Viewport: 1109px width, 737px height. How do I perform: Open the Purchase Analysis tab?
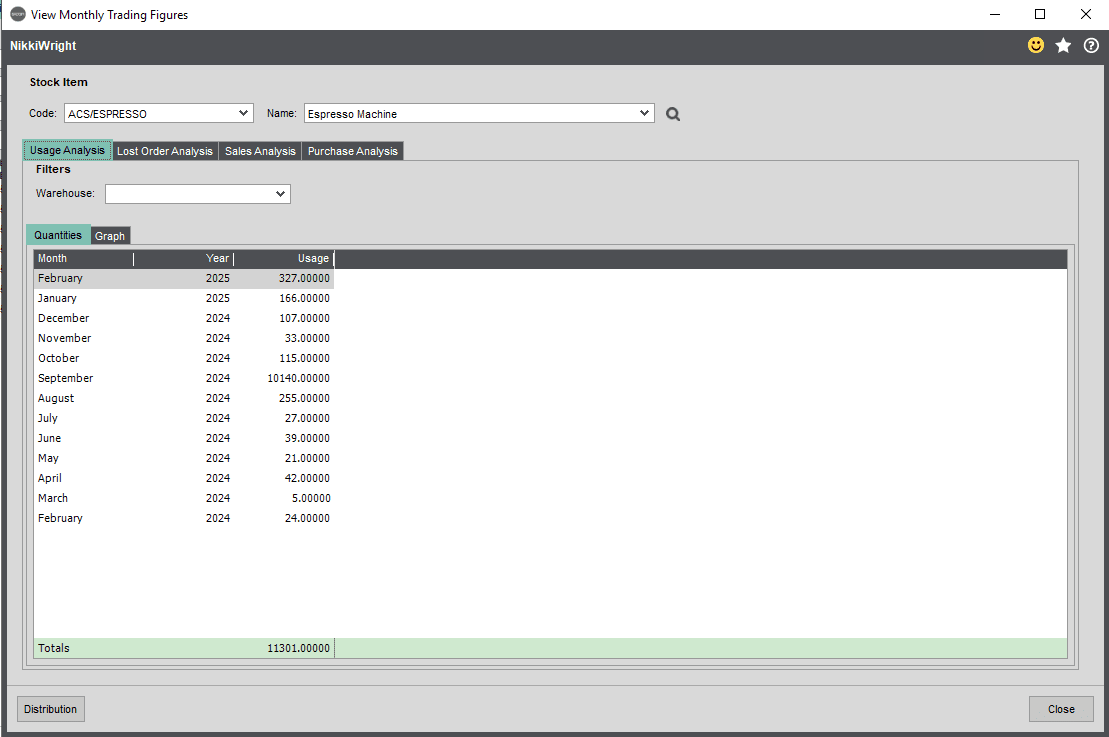(353, 151)
